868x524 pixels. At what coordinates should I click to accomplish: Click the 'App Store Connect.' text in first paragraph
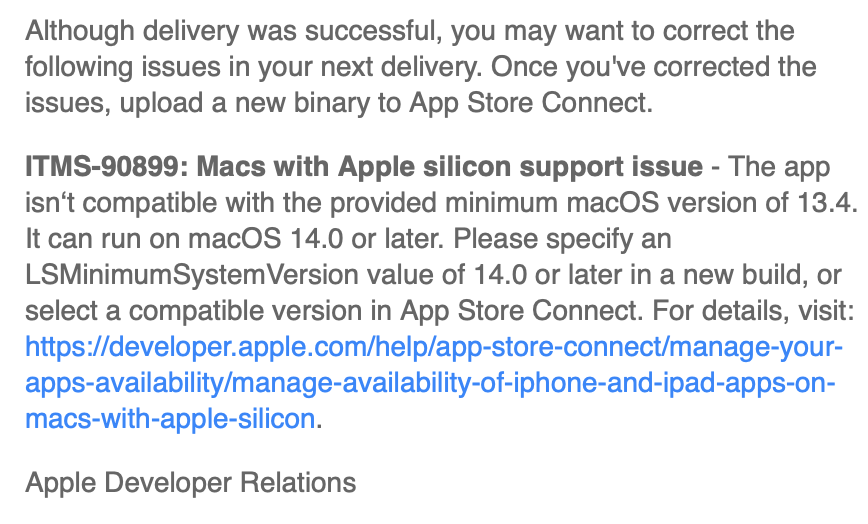pyautogui.click(x=531, y=103)
